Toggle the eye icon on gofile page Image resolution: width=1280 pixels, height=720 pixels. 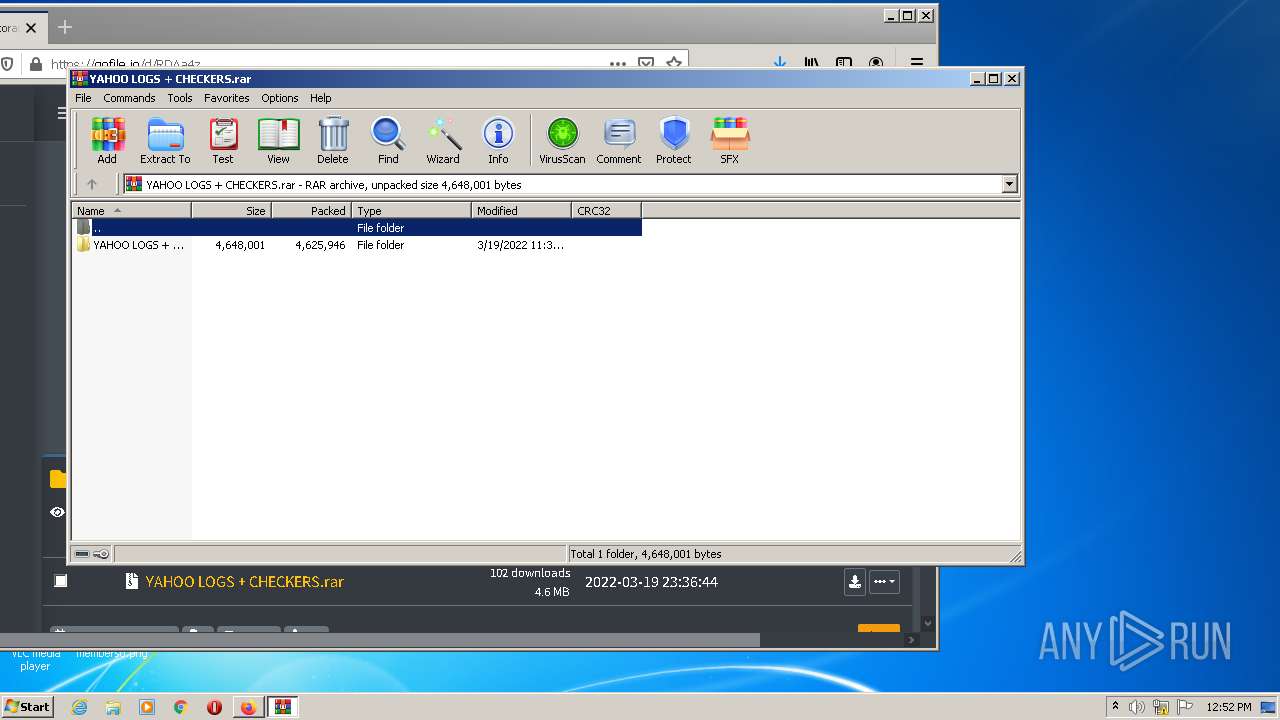[58, 512]
